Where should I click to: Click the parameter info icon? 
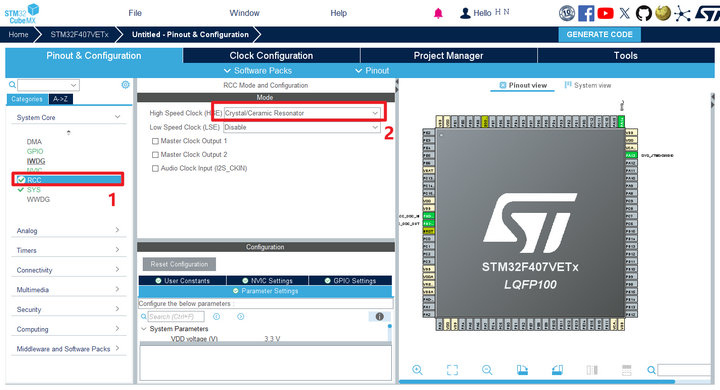click(x=379, y=317)
